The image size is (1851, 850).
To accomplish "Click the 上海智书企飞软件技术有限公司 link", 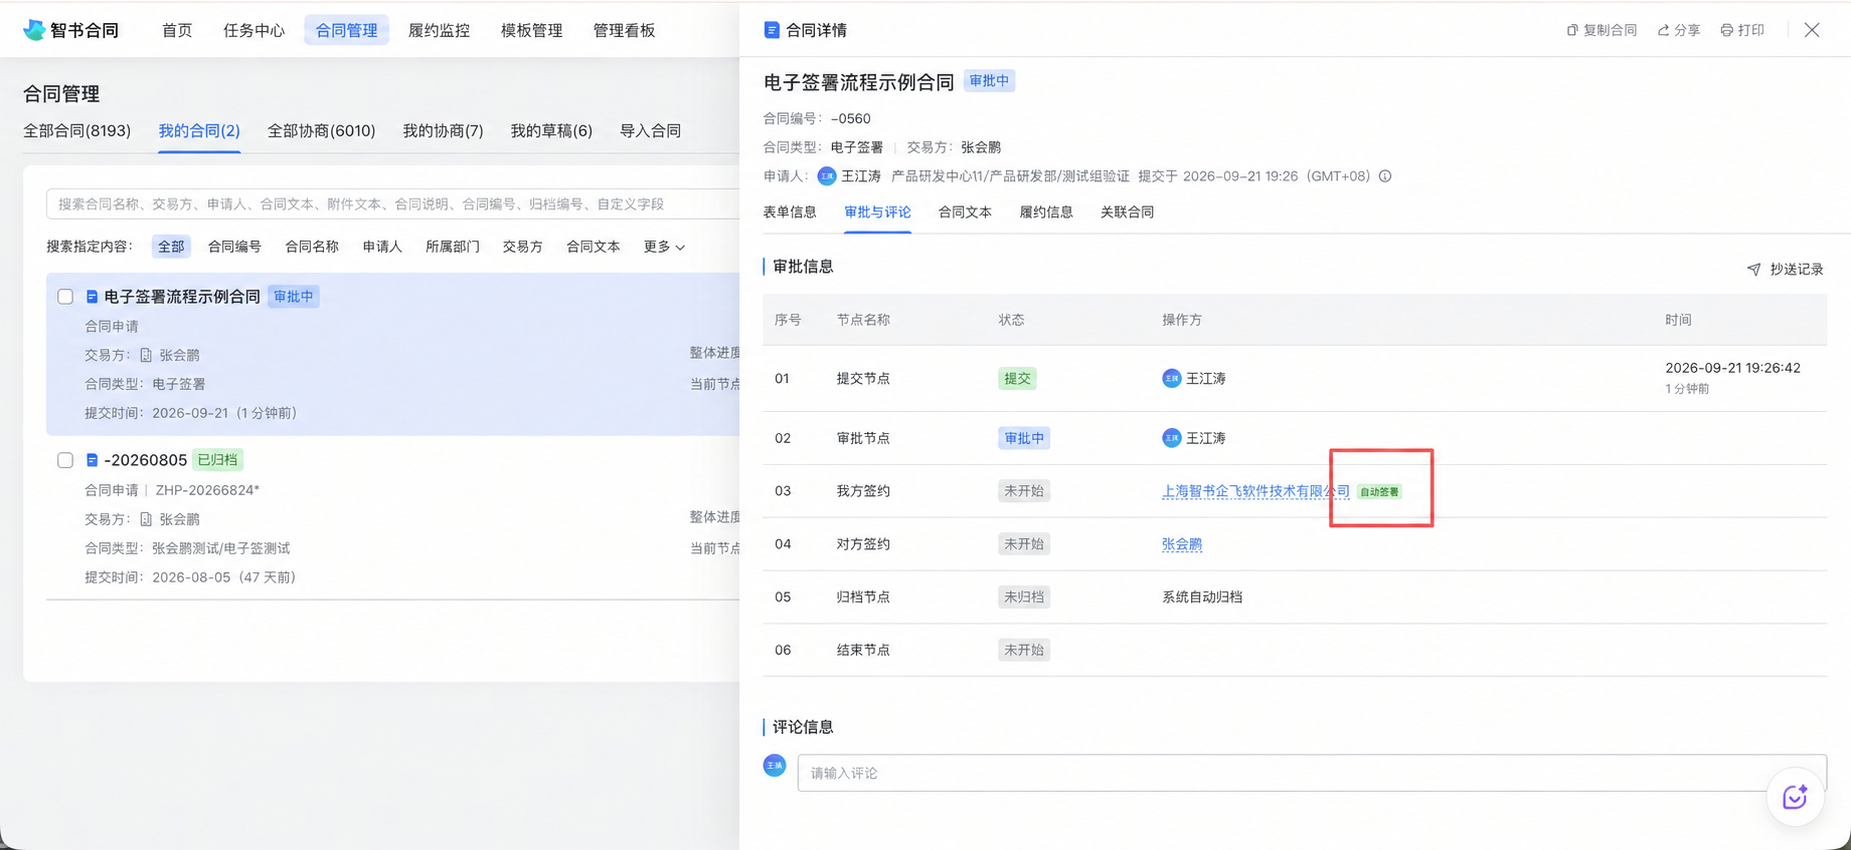I will click(1255, 491).
